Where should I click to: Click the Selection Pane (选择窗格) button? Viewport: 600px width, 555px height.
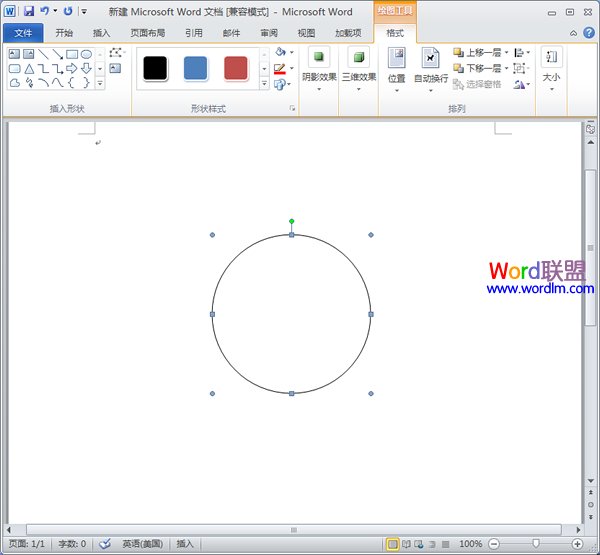pyautogui.click(x=477, y=84)
